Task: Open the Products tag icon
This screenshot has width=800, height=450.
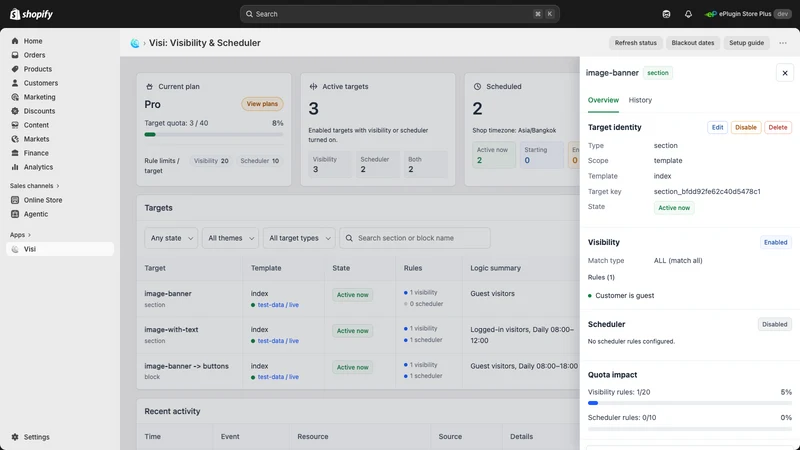Action: [15, 69]
